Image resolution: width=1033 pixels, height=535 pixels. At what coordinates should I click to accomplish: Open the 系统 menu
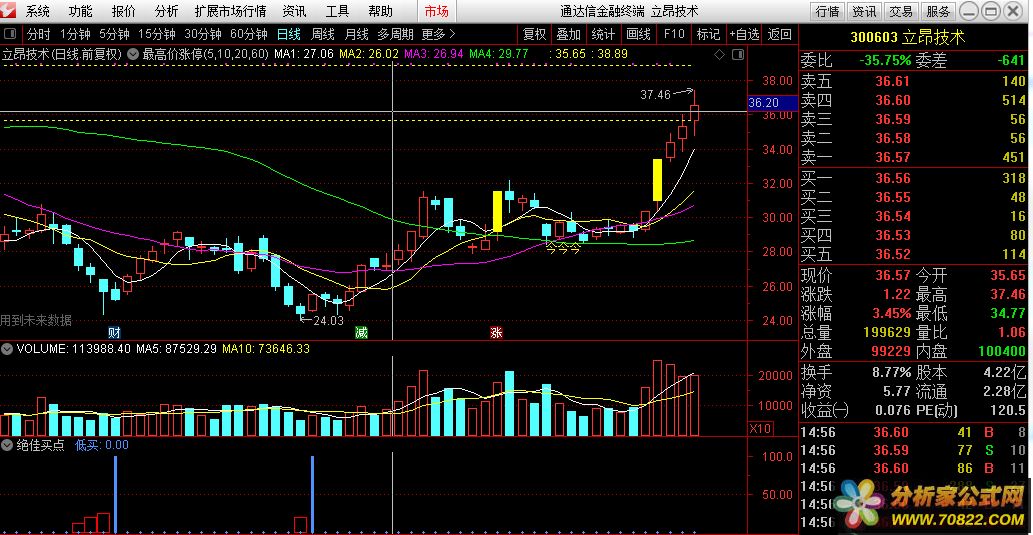pyautogui.click(x=38, y=11)
